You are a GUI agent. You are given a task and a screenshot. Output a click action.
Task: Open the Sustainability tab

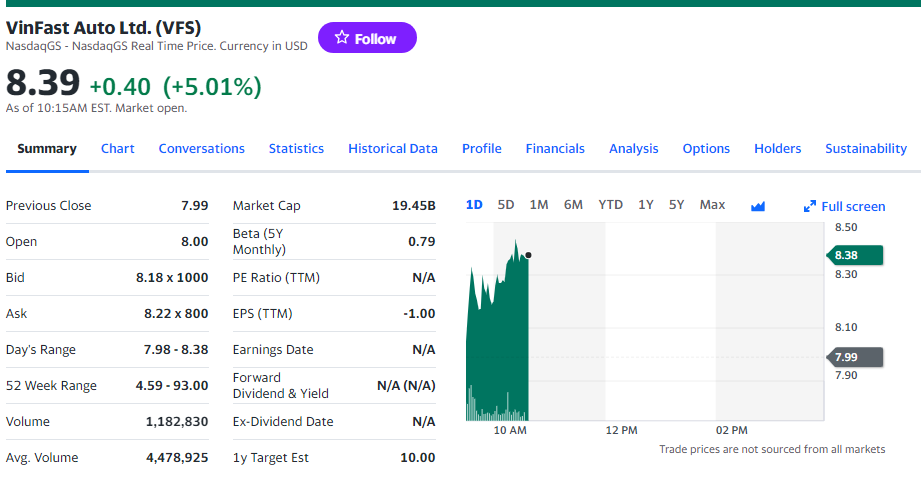click(x=865, y=148)
